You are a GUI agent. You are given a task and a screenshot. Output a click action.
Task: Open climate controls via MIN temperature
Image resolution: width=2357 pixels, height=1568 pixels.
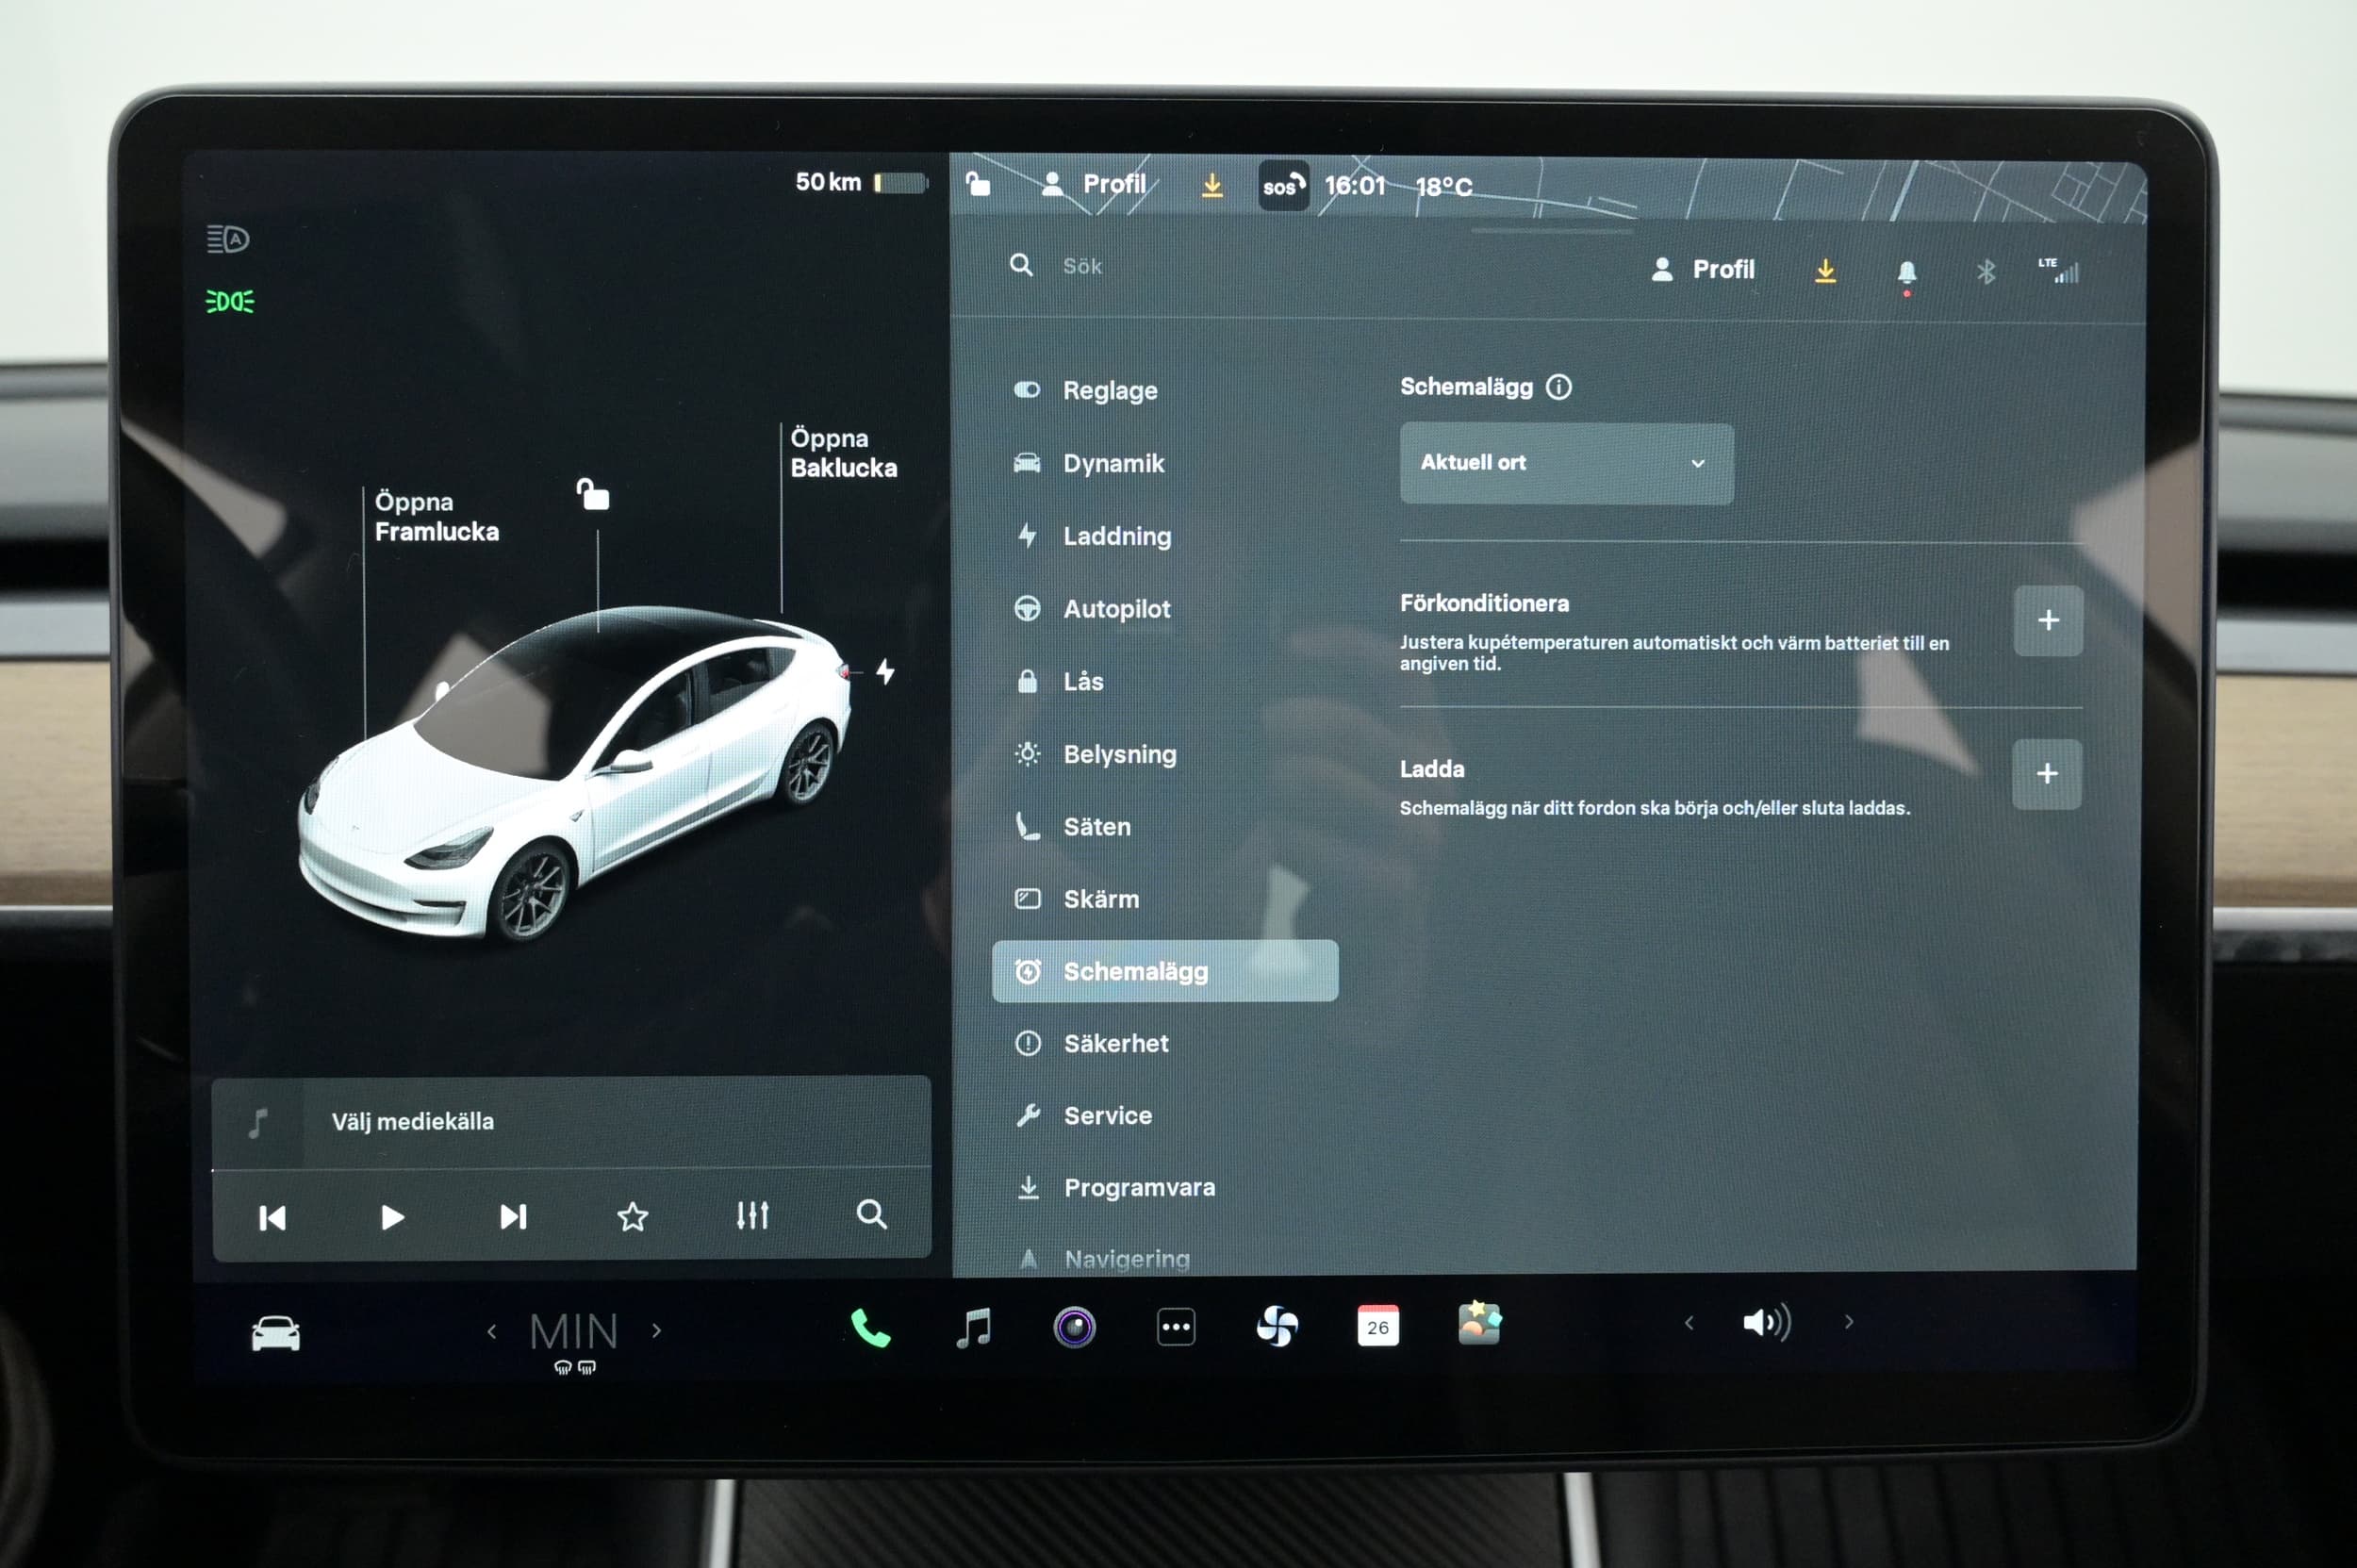574,1332
